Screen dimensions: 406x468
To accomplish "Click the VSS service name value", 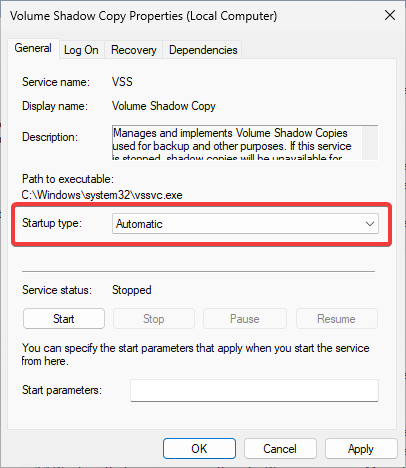I will pos(122,82).
